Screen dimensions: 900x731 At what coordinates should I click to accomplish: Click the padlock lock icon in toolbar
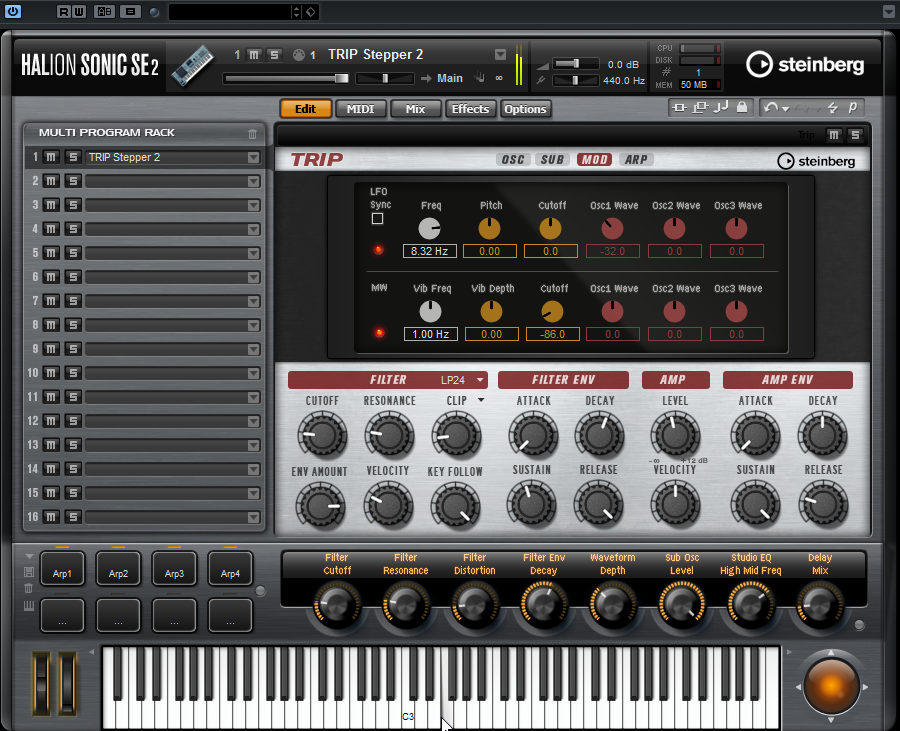coord(742,107)
